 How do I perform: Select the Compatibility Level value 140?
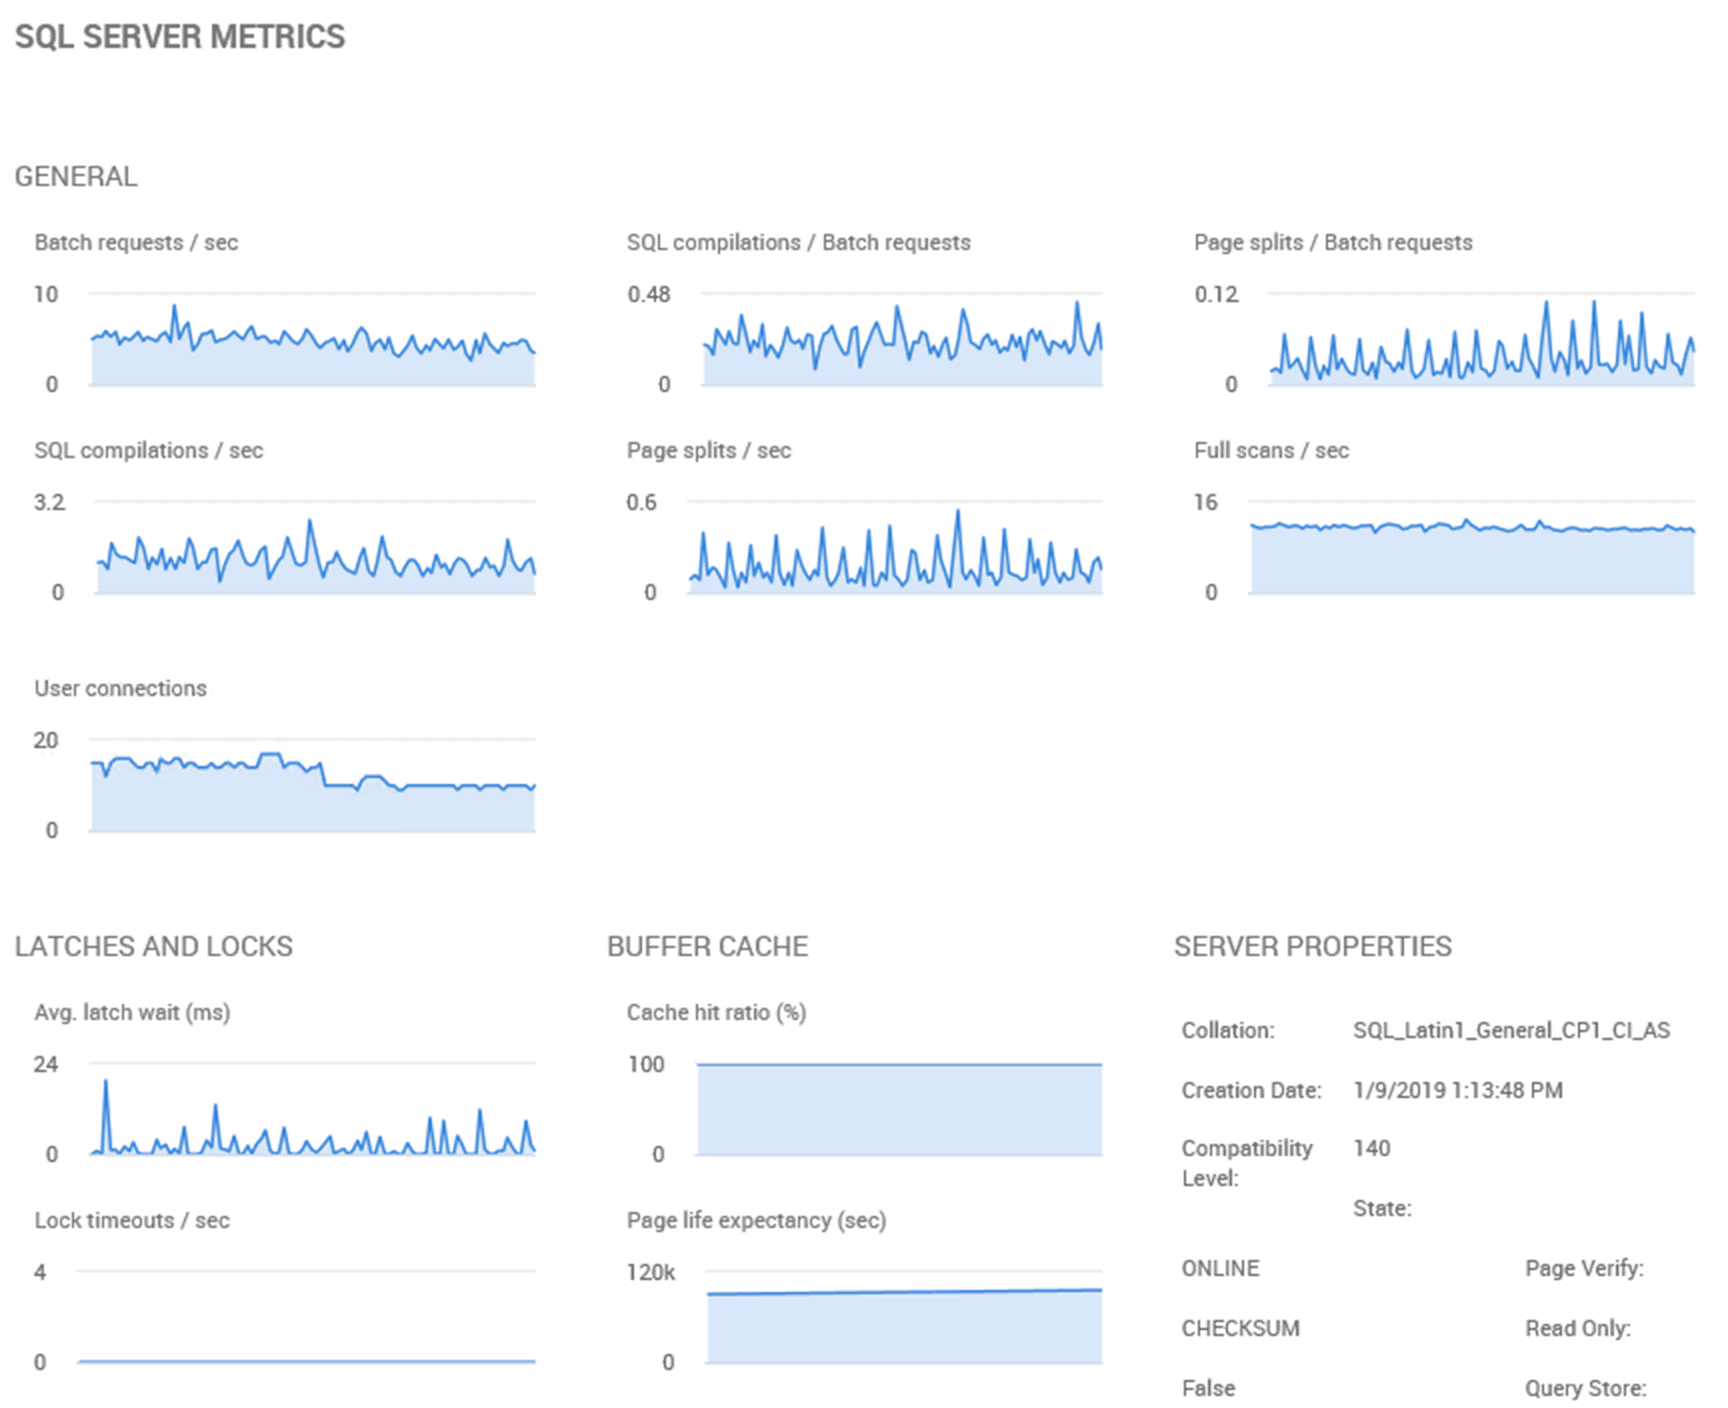(x=1371, y=1148)
